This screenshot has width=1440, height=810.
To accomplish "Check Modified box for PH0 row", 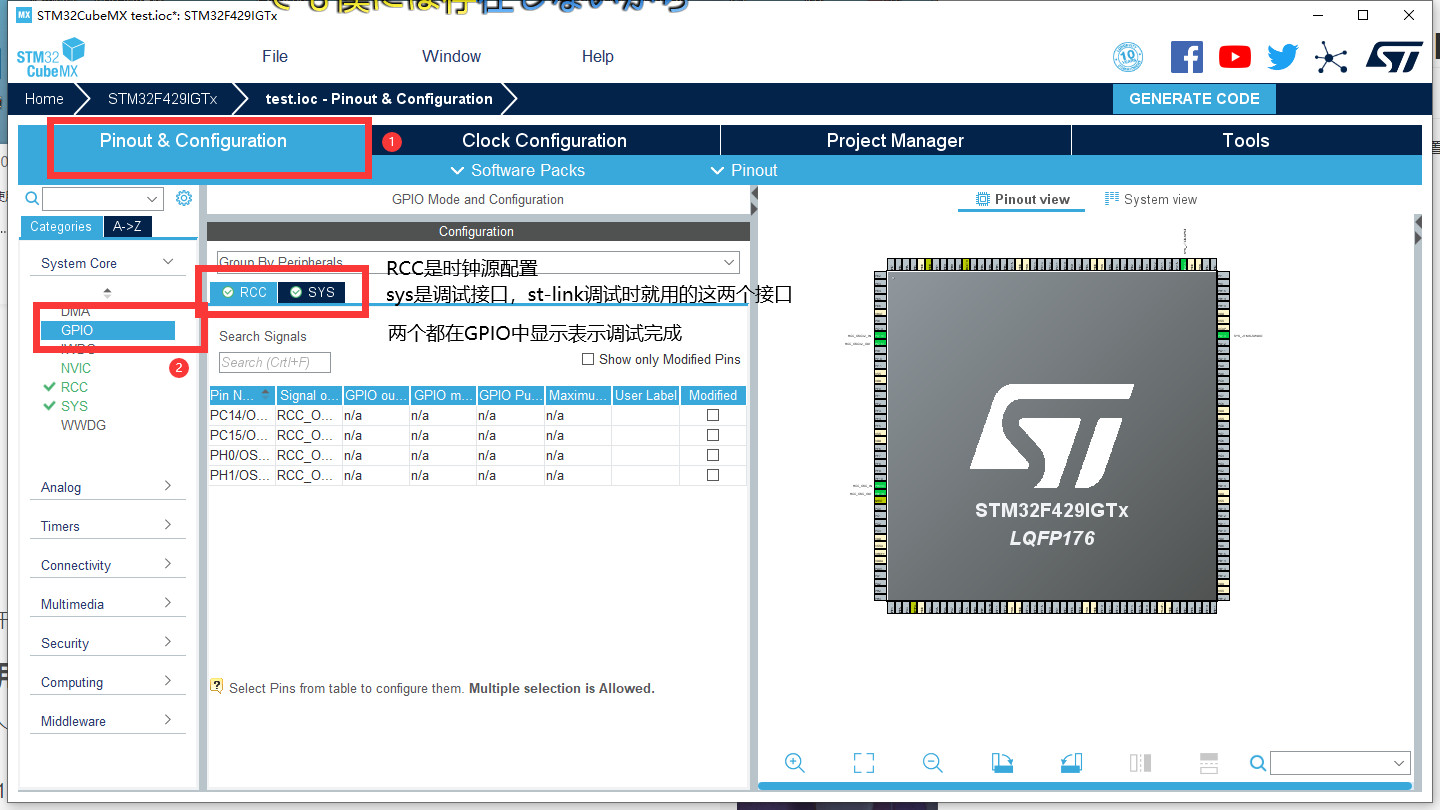I will click(x=713, y=455).
